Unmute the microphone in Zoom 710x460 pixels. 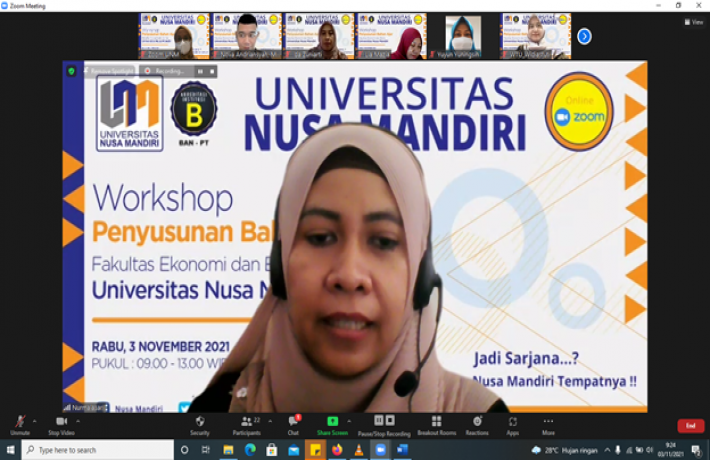[20, 425]
